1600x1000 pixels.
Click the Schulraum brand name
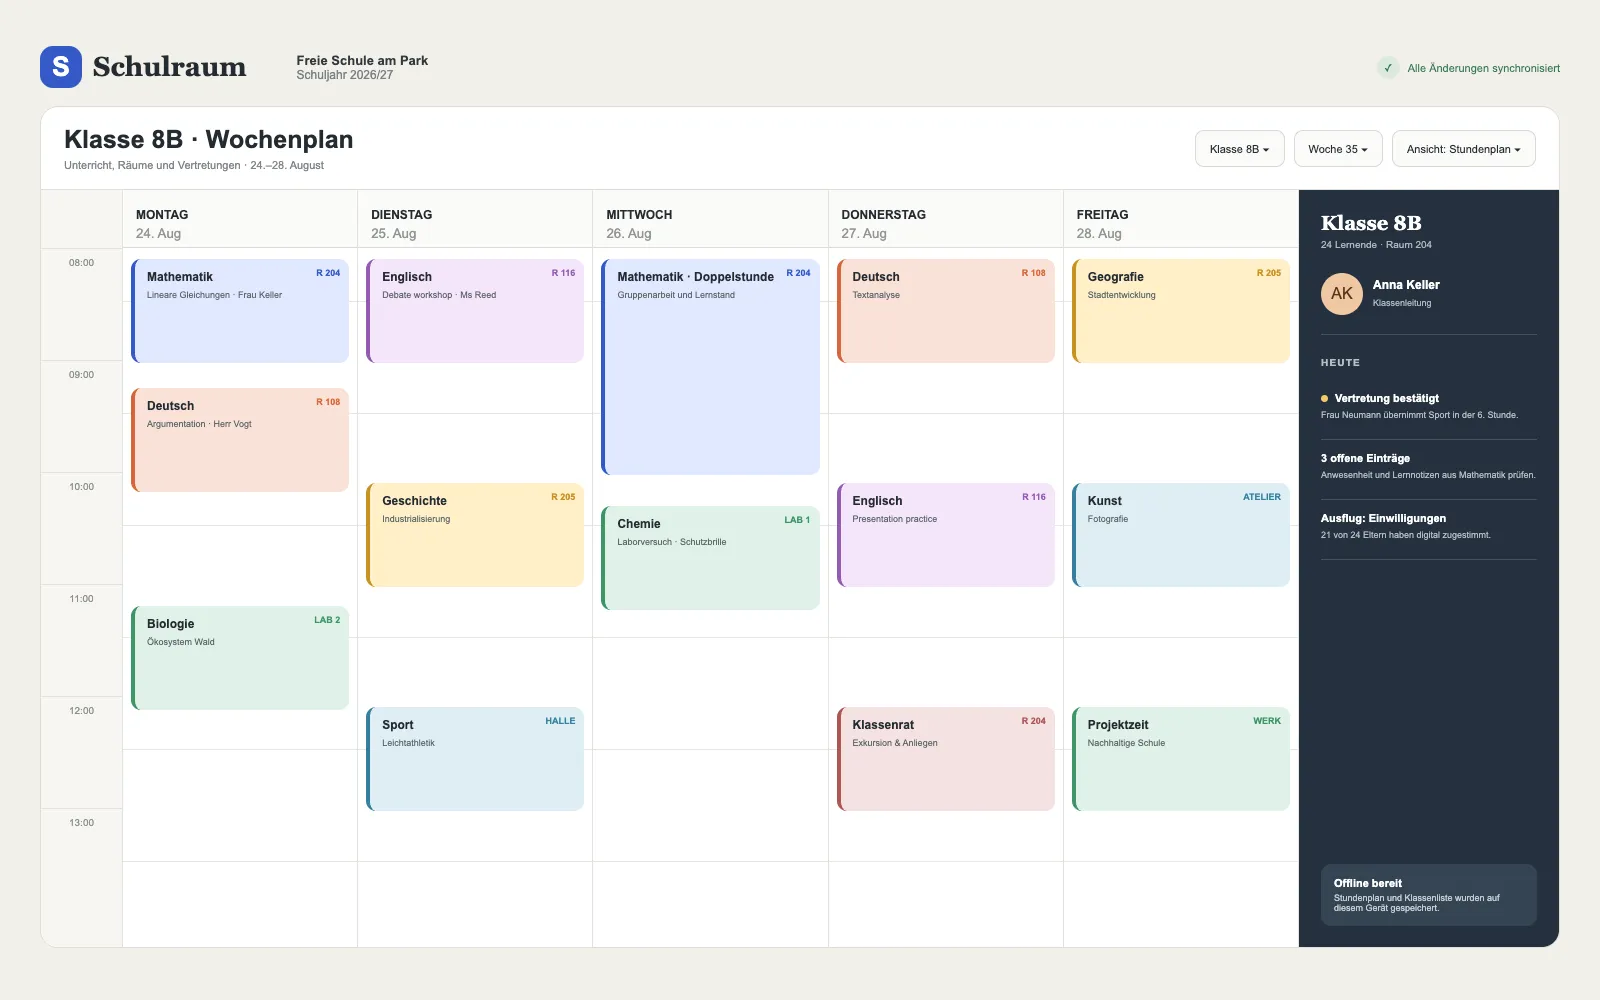click(x=169, y=67)
